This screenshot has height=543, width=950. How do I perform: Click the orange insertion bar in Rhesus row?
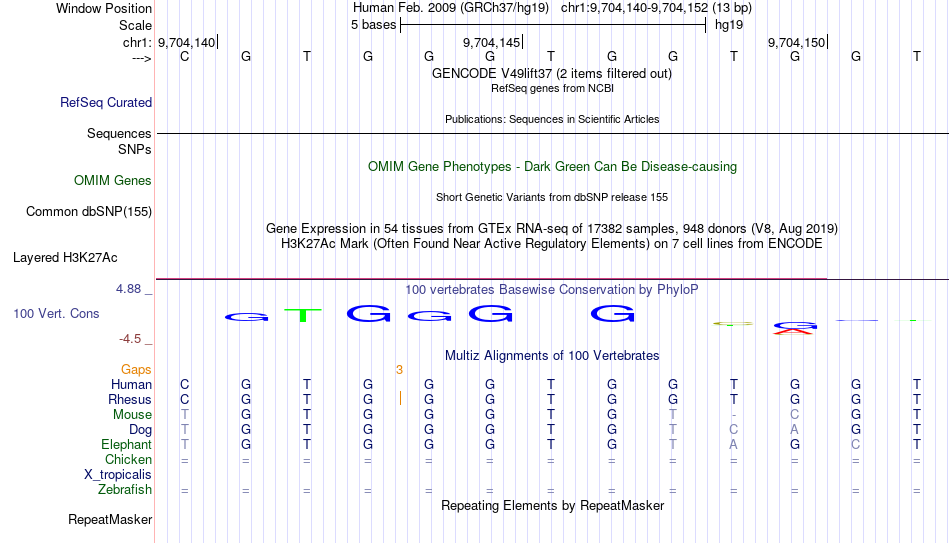coord(400,398)
